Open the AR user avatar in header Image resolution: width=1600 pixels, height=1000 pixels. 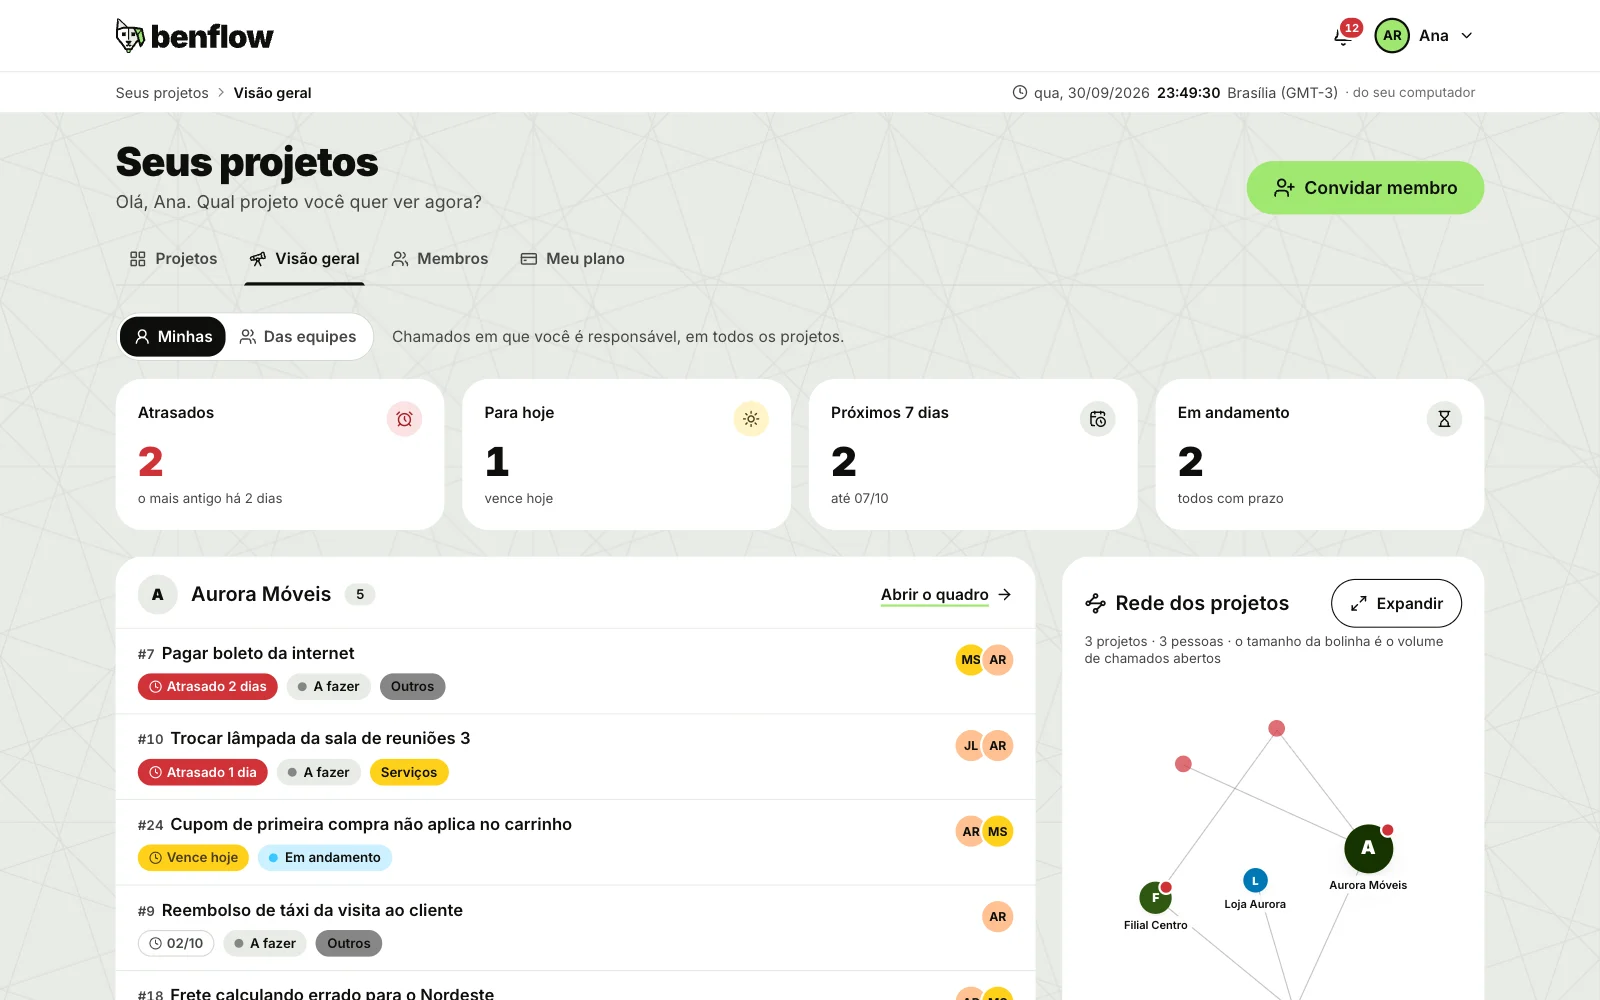pos(1392,36)
